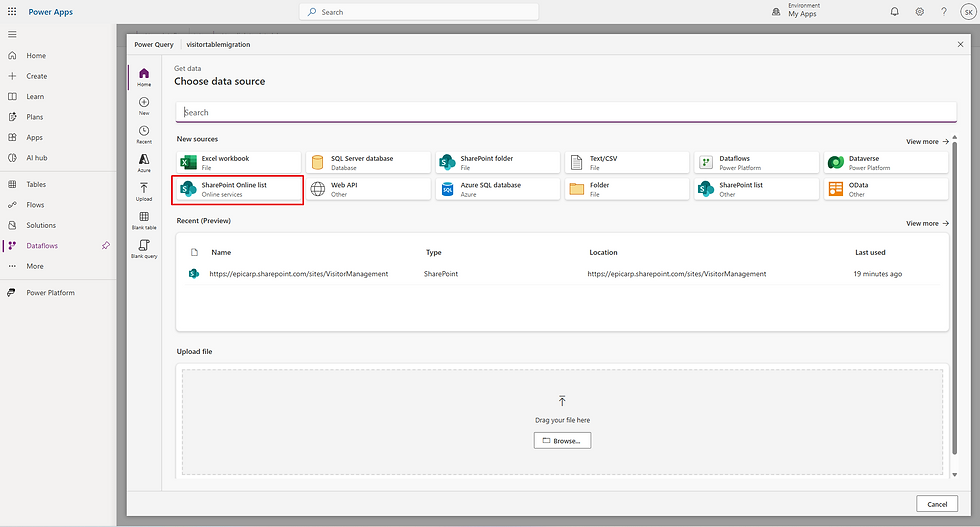
Task: Choose the Dataverse connector
Action: (x=886, y=163)
